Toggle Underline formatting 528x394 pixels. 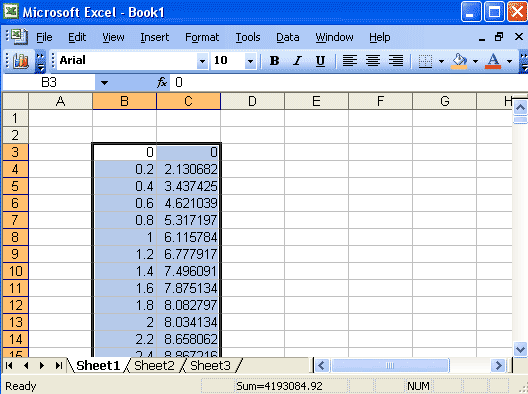[320, 61]
